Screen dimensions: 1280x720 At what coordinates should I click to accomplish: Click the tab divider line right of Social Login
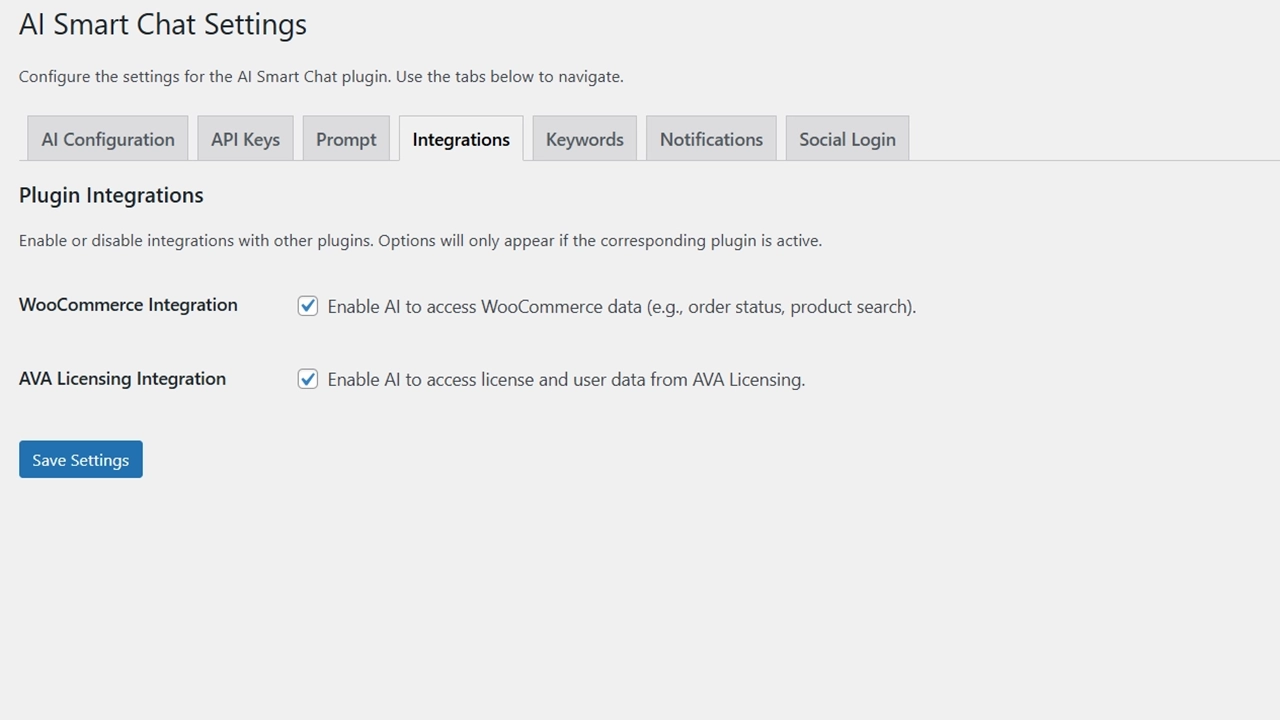click(1090, 160)
